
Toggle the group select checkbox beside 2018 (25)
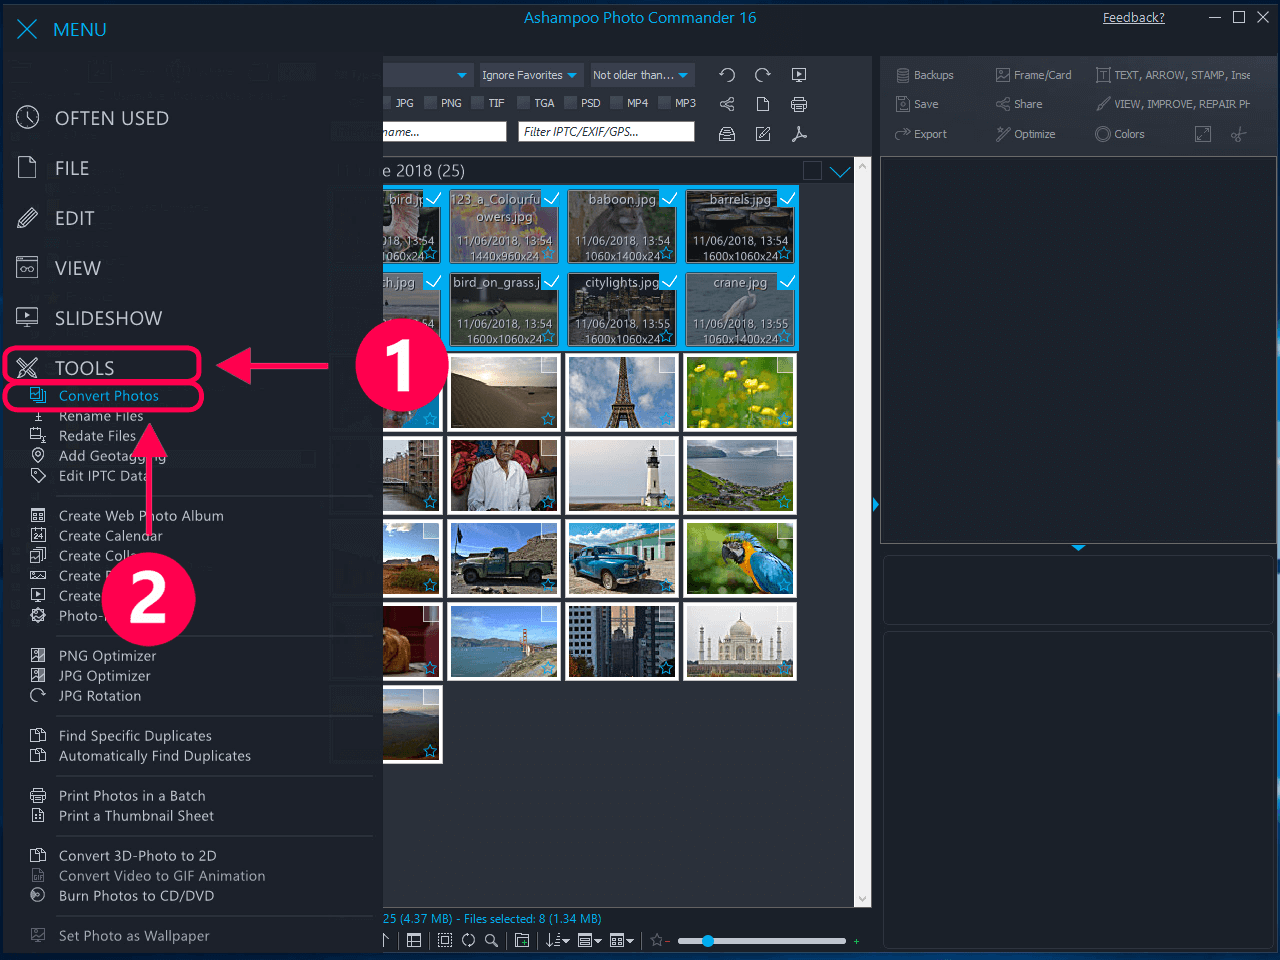813,171
